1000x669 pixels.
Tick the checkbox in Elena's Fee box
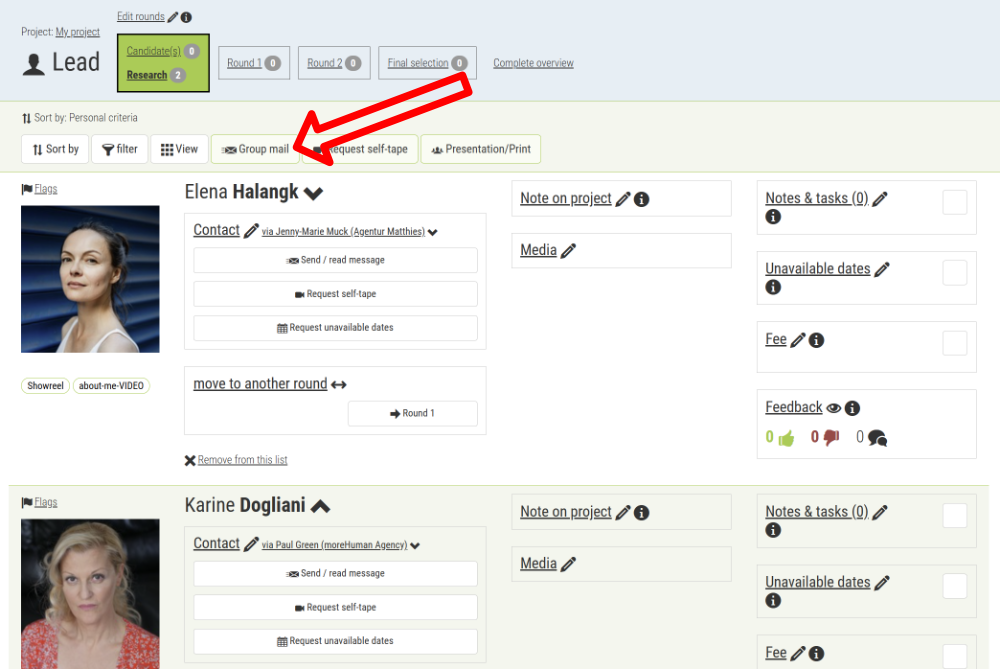coord(955,343)
